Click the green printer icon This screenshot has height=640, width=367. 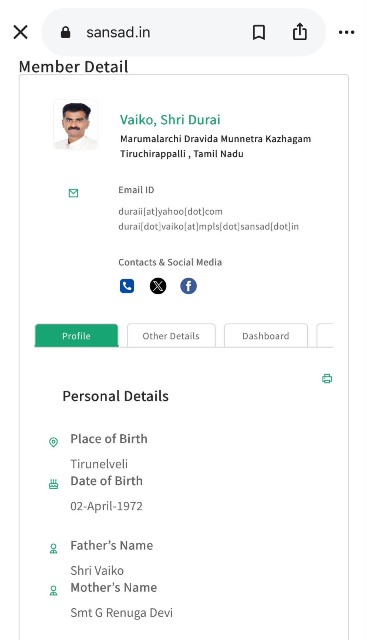pyautogui.click(x=327, y=378)
